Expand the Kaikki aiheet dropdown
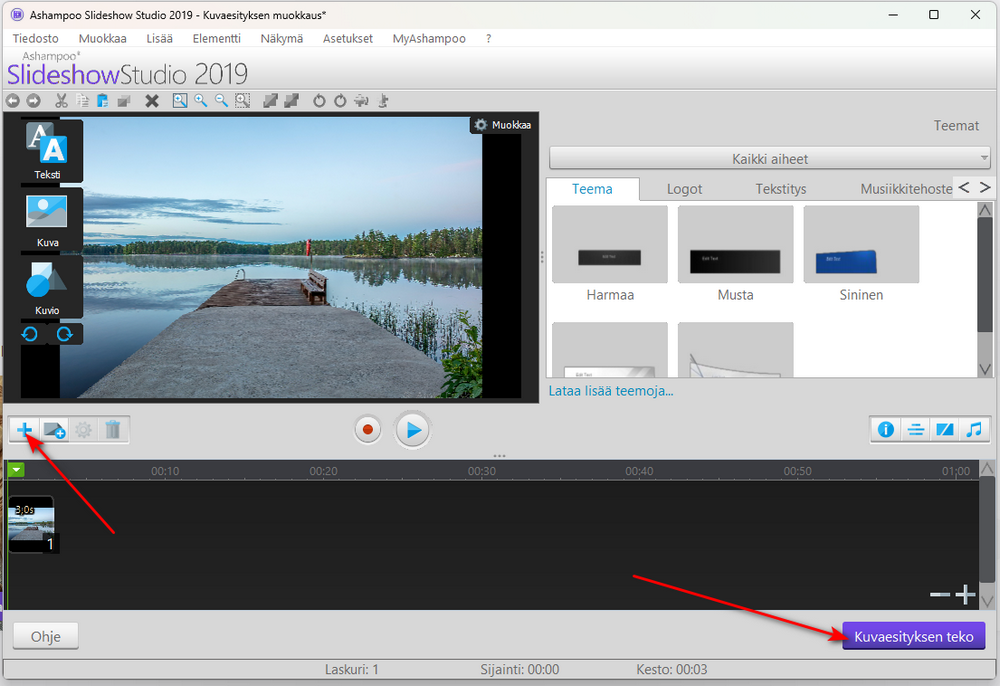The height and width of the screenshot is (686, 1000). pyautogui.click(x=770, y=158)
